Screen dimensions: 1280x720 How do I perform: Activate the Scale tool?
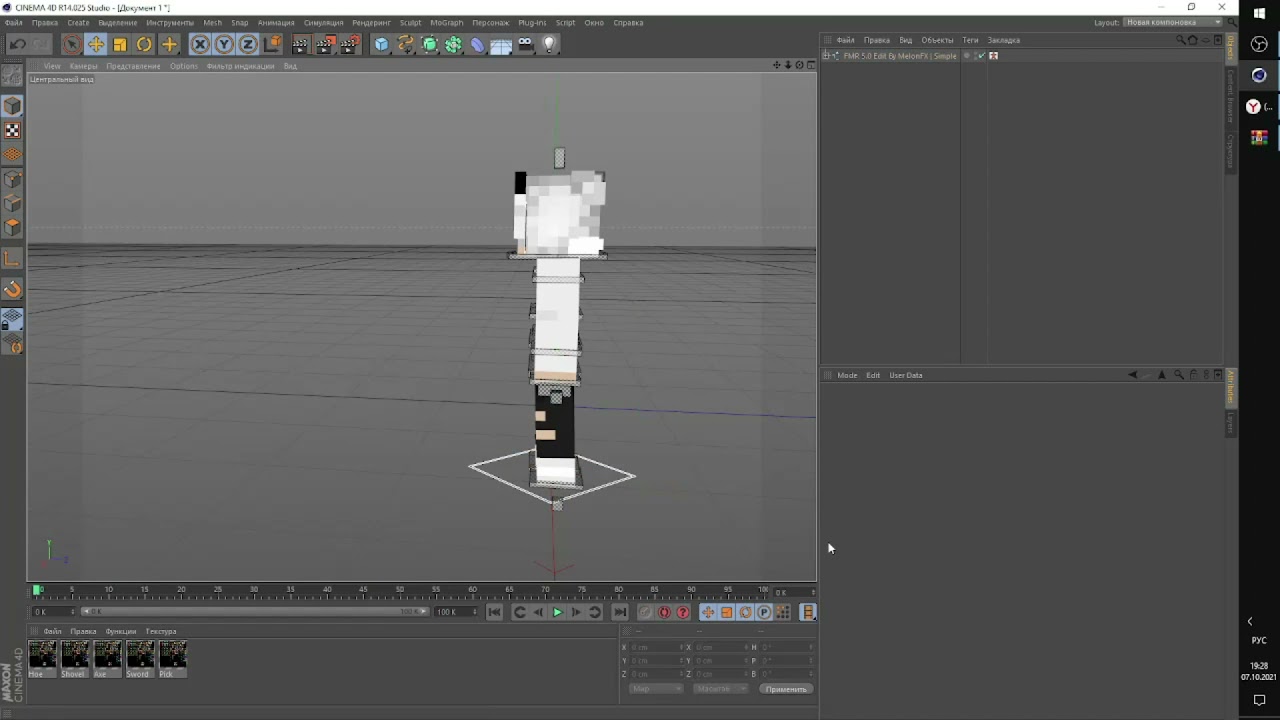click(120, 44)
